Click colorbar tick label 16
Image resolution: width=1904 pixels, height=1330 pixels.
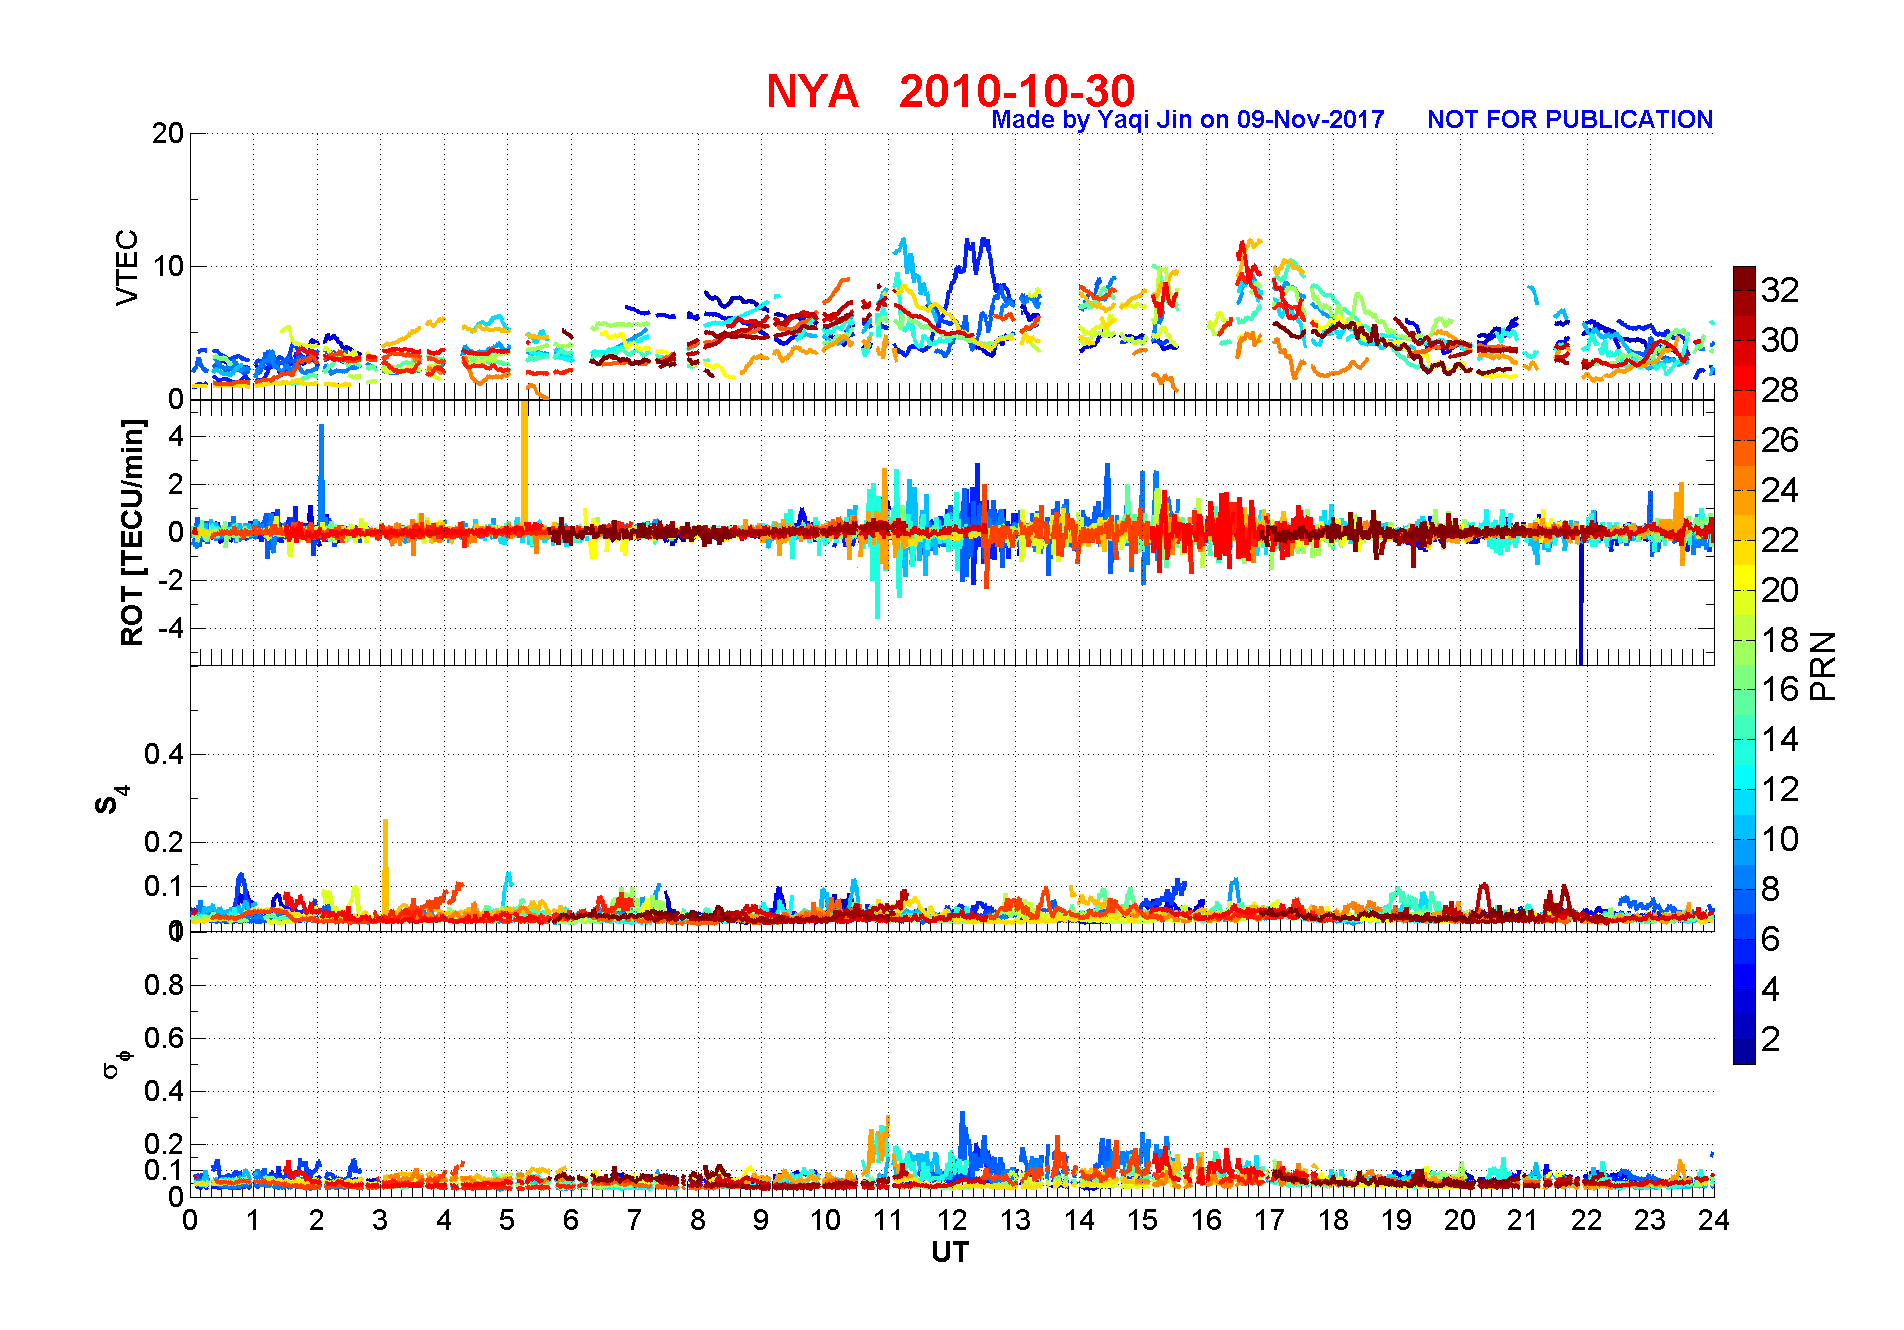(x=1780, y=689)
